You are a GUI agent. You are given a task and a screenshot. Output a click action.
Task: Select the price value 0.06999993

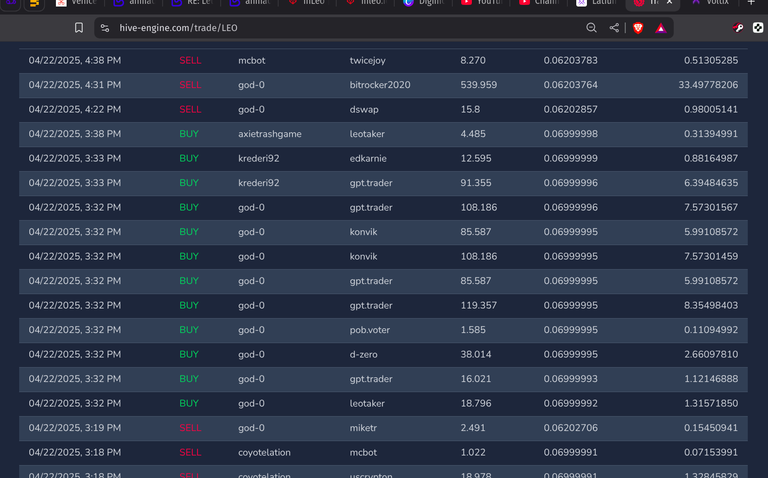571,379
